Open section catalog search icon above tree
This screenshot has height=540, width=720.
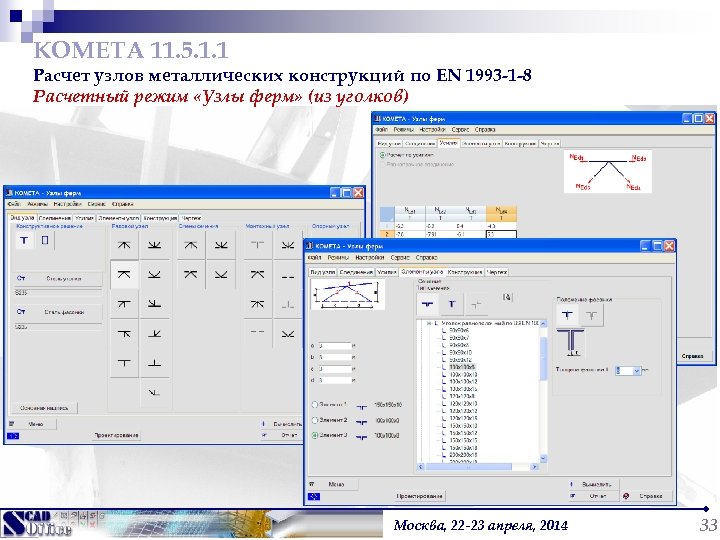click(x=507, y=297)
